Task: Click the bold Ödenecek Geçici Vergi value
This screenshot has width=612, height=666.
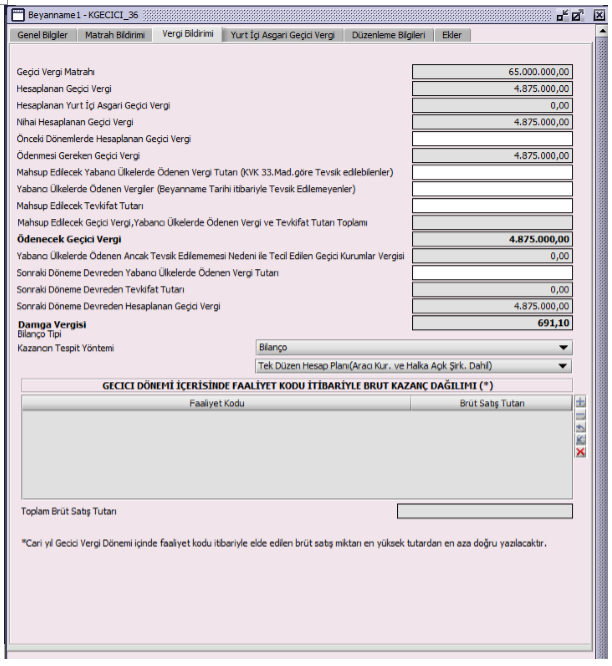Action: (x=492, y=239)
